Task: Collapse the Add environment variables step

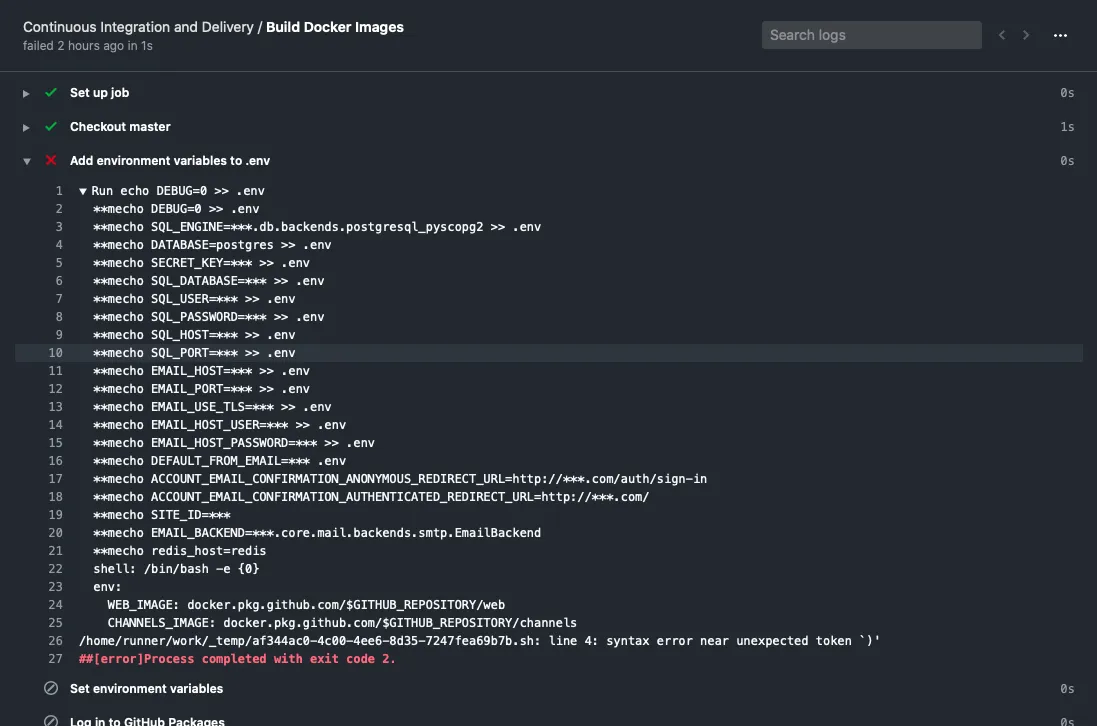Action: [27, 161]
